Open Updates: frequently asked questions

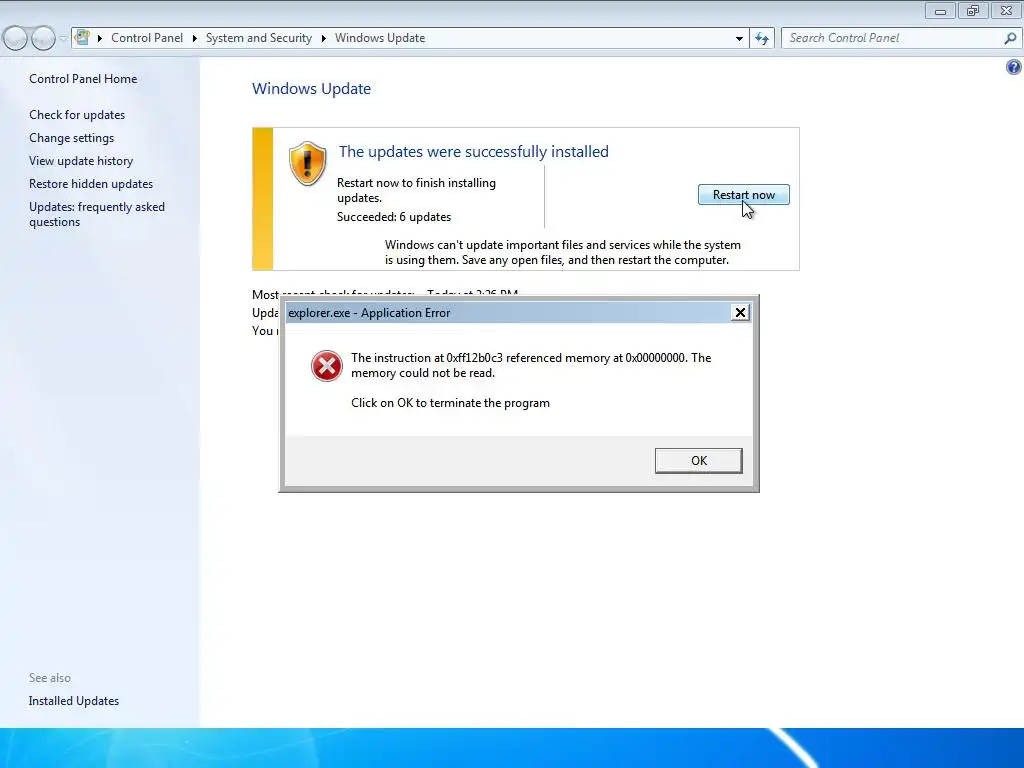point(97,214)
